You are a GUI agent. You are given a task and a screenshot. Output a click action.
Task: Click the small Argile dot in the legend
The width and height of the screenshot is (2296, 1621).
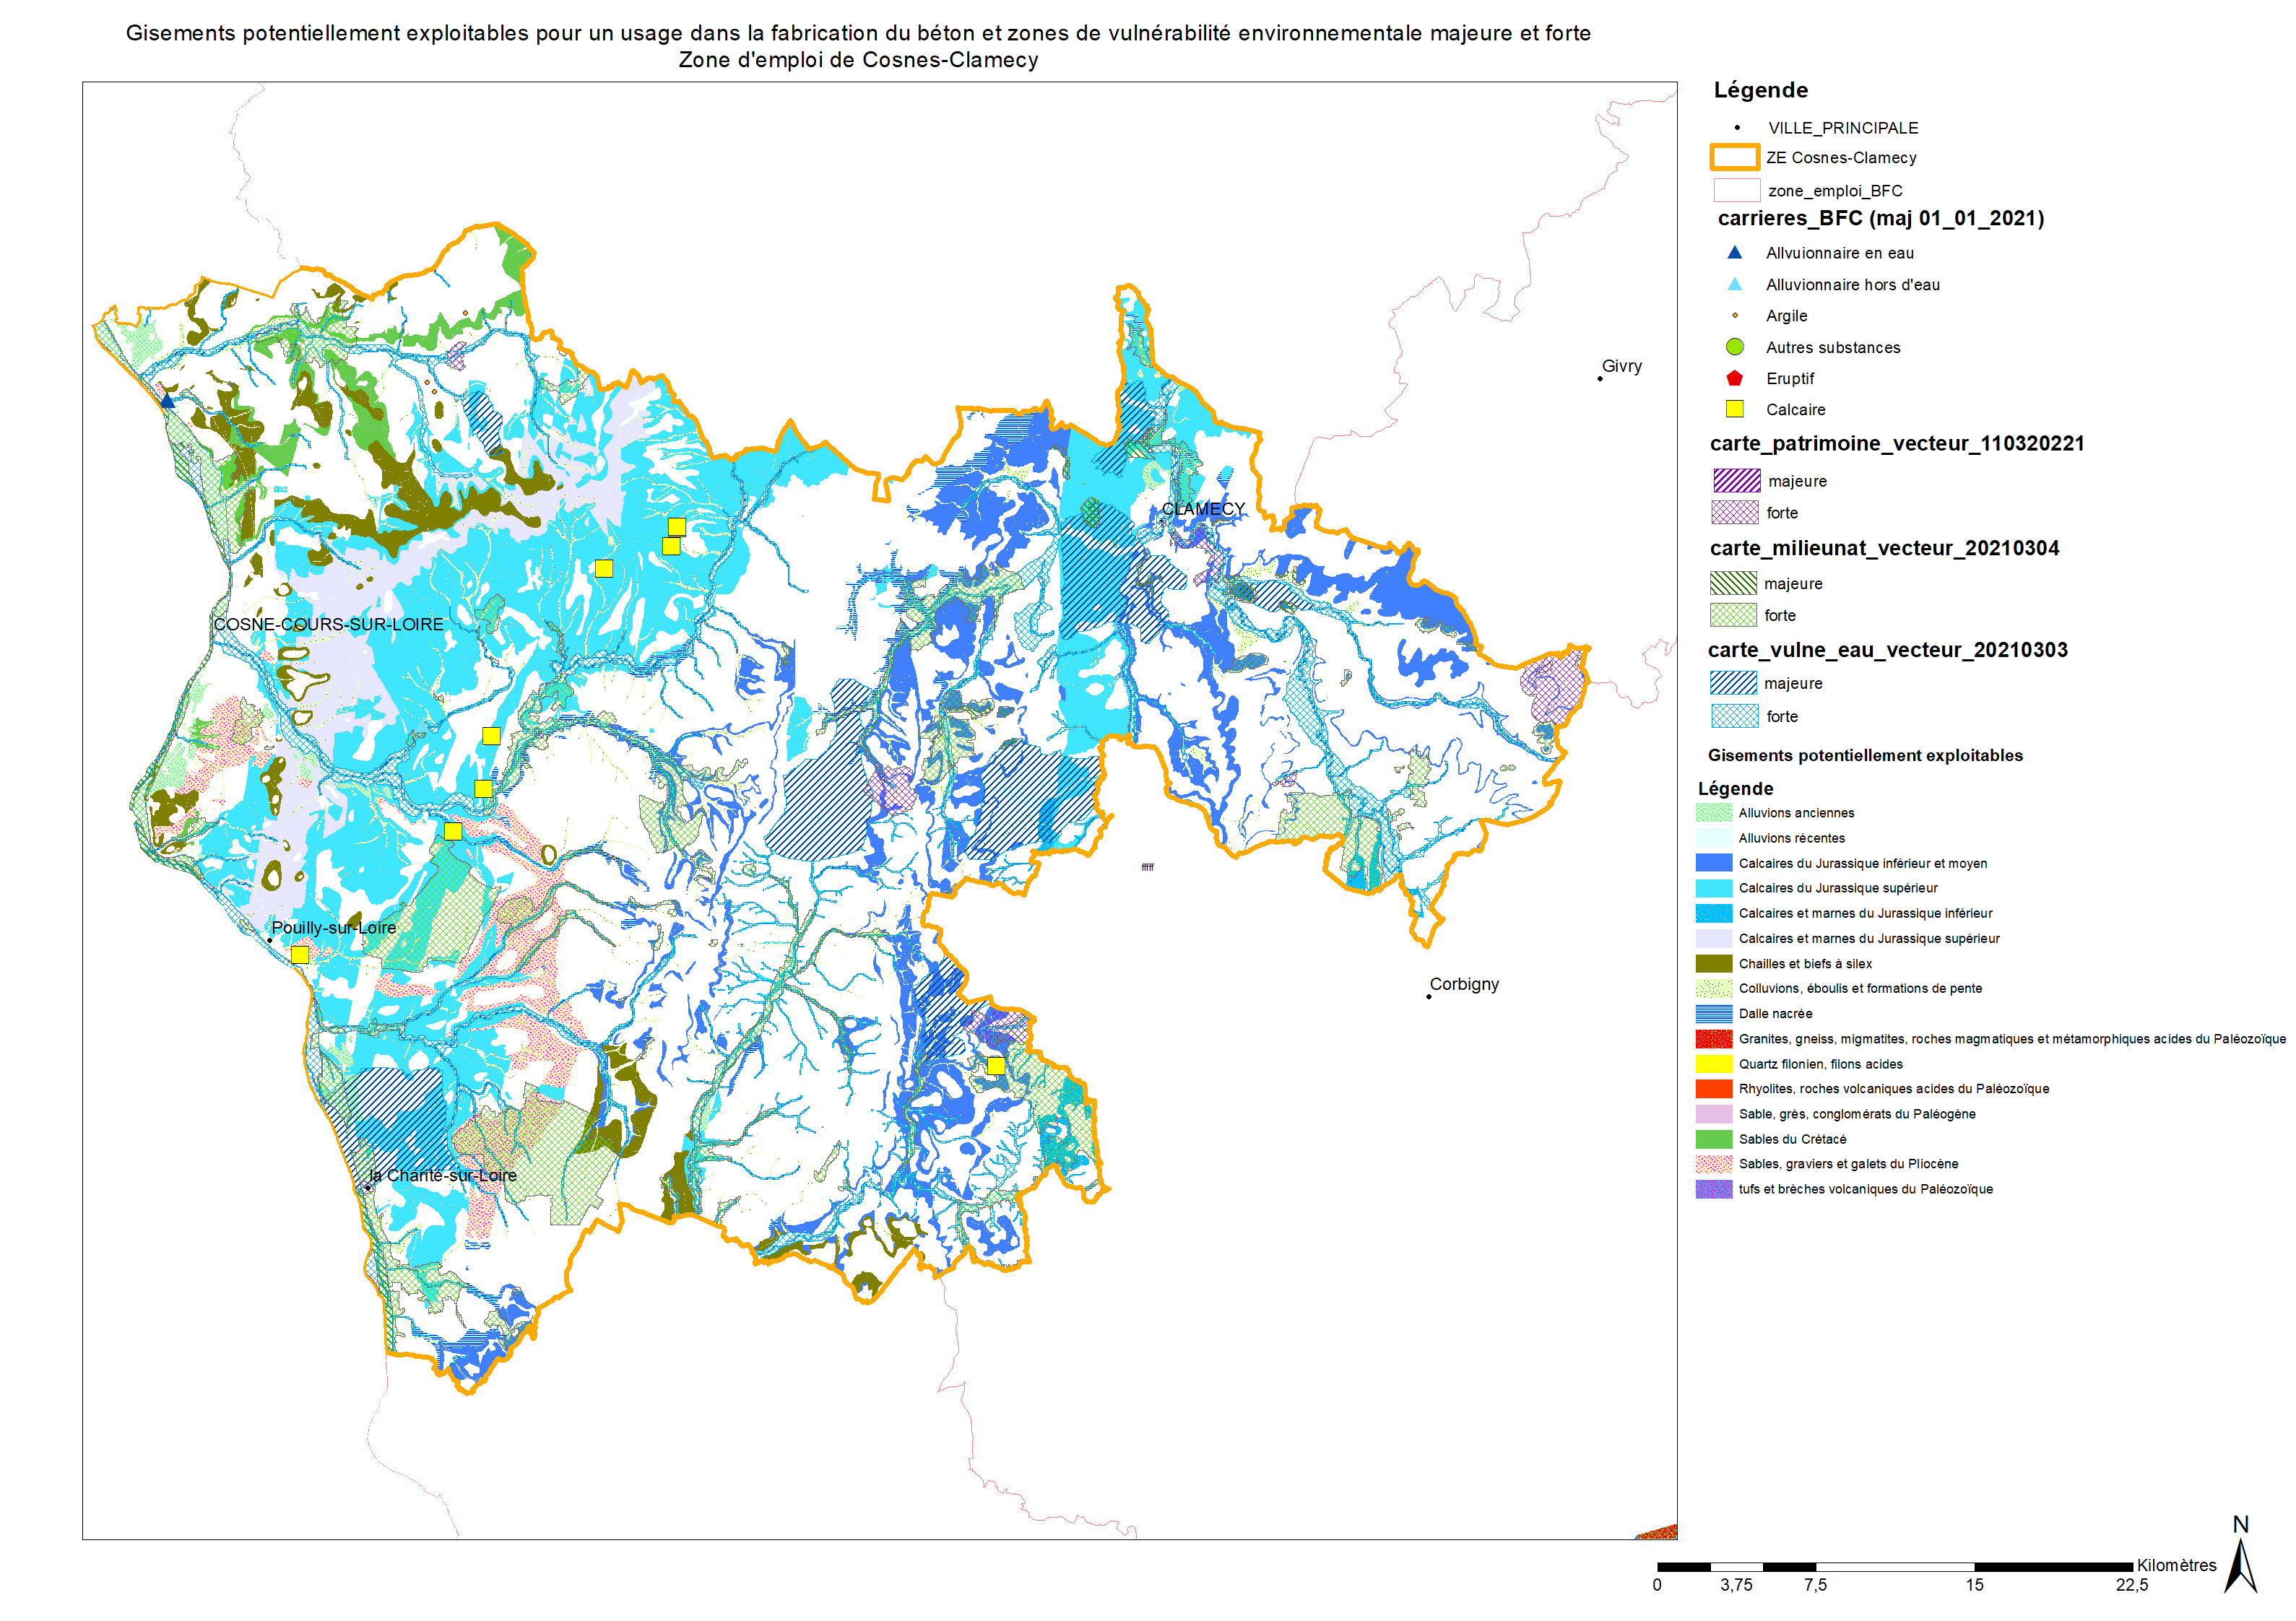pos(1734,315)
